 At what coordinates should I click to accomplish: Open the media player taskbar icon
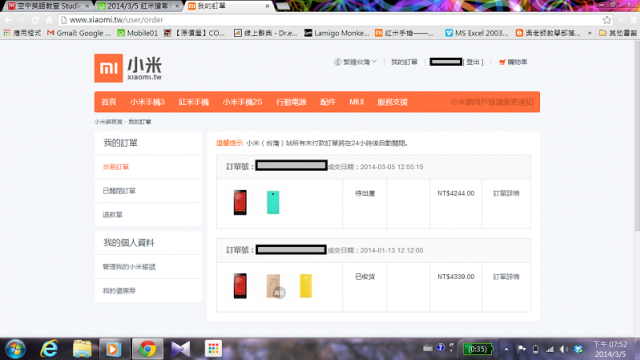pyautogui.click(x=114, y=349)
